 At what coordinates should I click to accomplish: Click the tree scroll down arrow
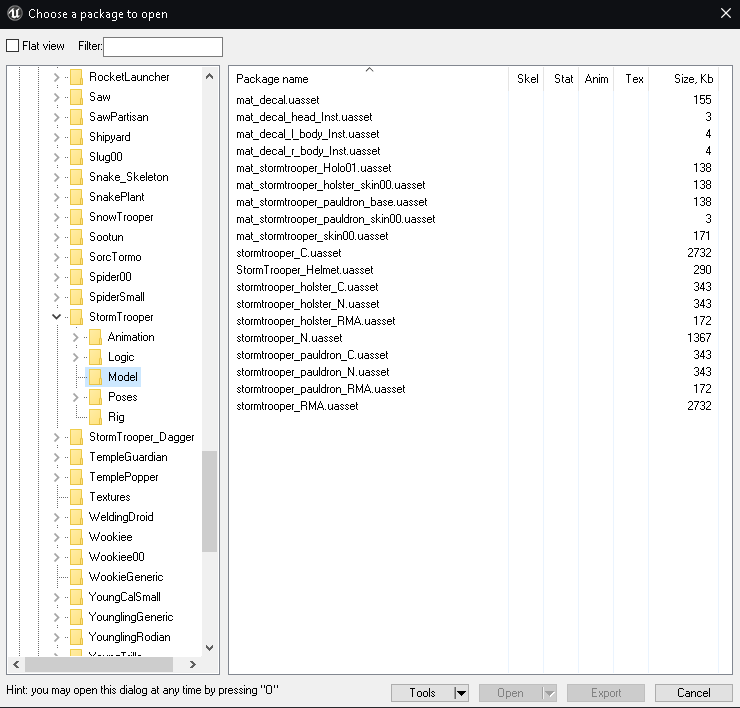coord(210,648)
